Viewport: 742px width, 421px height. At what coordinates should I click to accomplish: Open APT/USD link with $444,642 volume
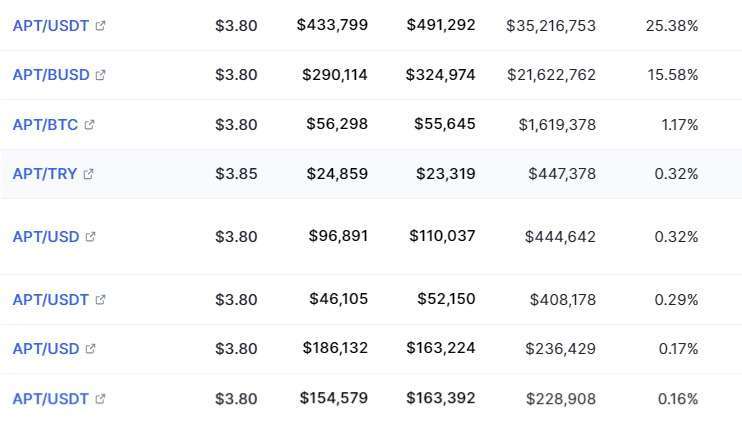(x=46, y=237)
